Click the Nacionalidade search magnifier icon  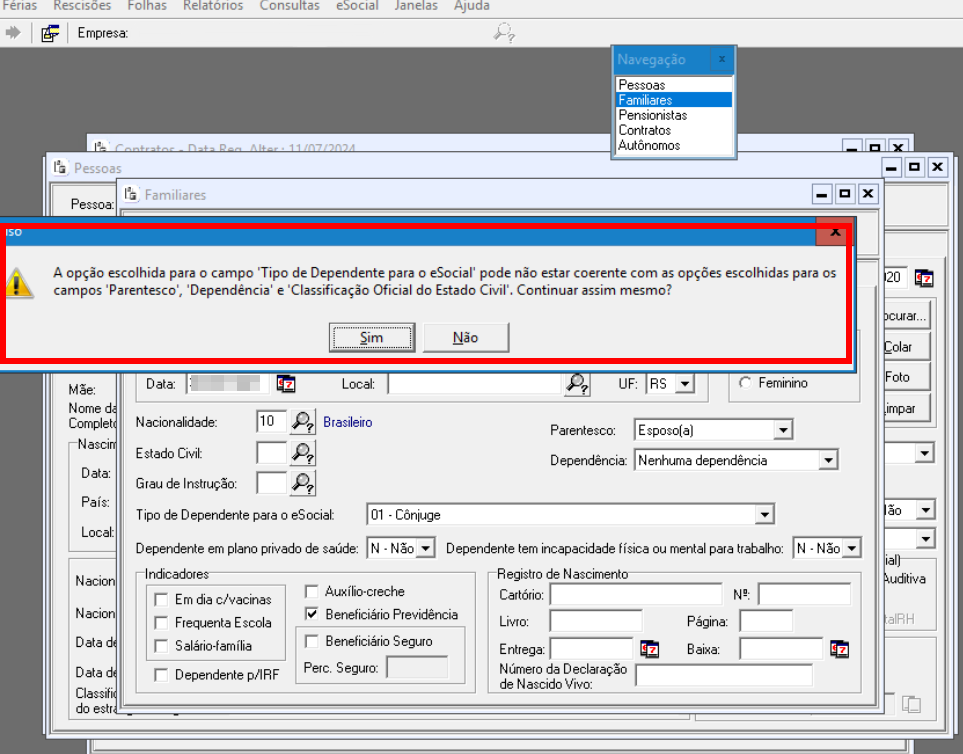click(x=303, y=422)
